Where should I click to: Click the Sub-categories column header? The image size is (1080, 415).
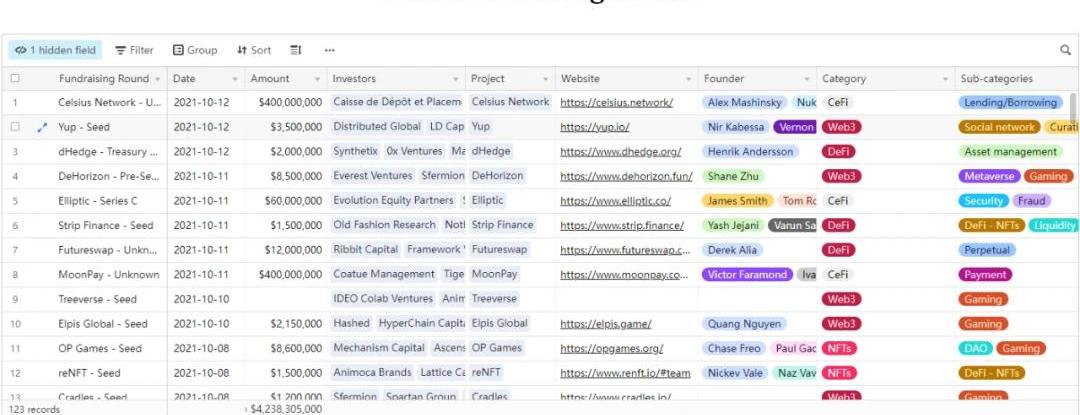(x=996, y=79)
